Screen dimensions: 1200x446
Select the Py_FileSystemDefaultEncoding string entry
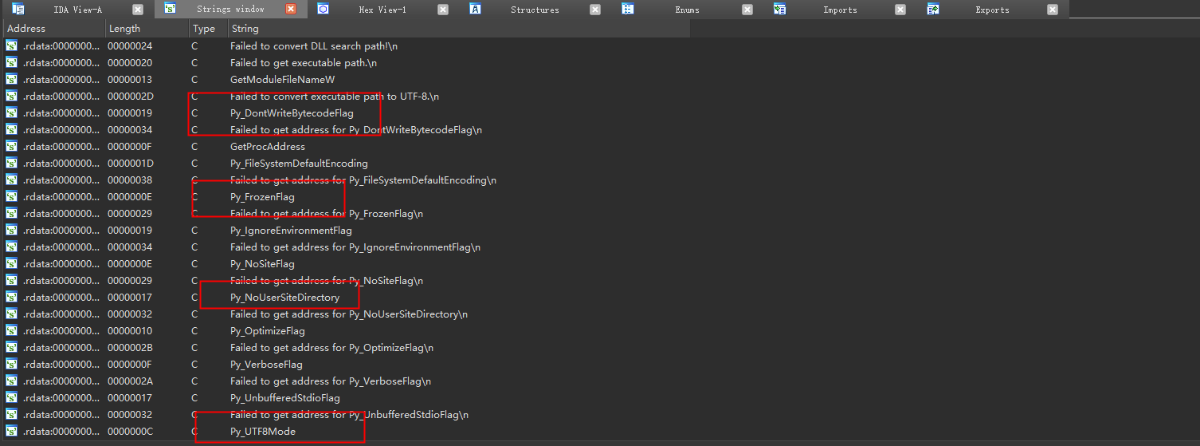point(299,164)
